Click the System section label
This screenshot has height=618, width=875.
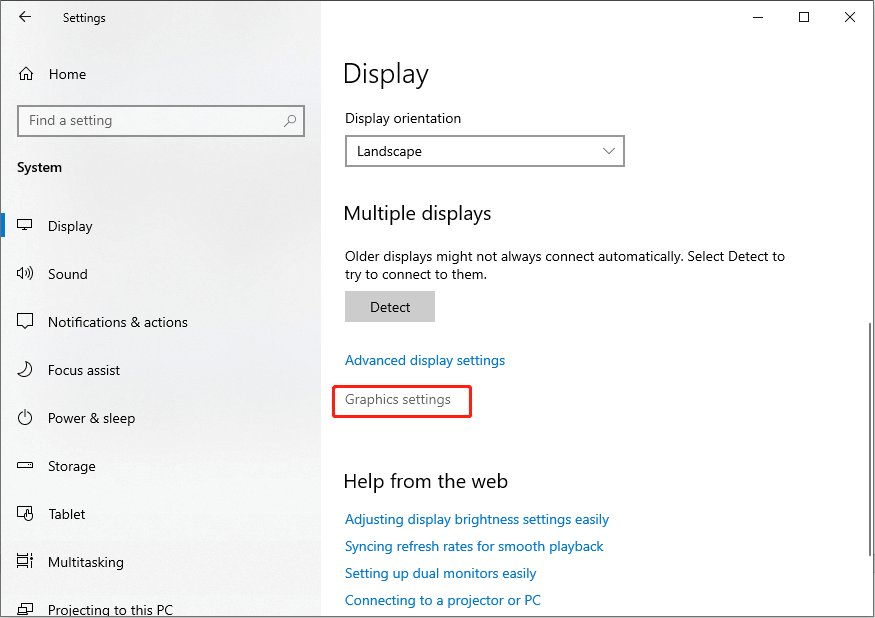click(x=39, y=167)
